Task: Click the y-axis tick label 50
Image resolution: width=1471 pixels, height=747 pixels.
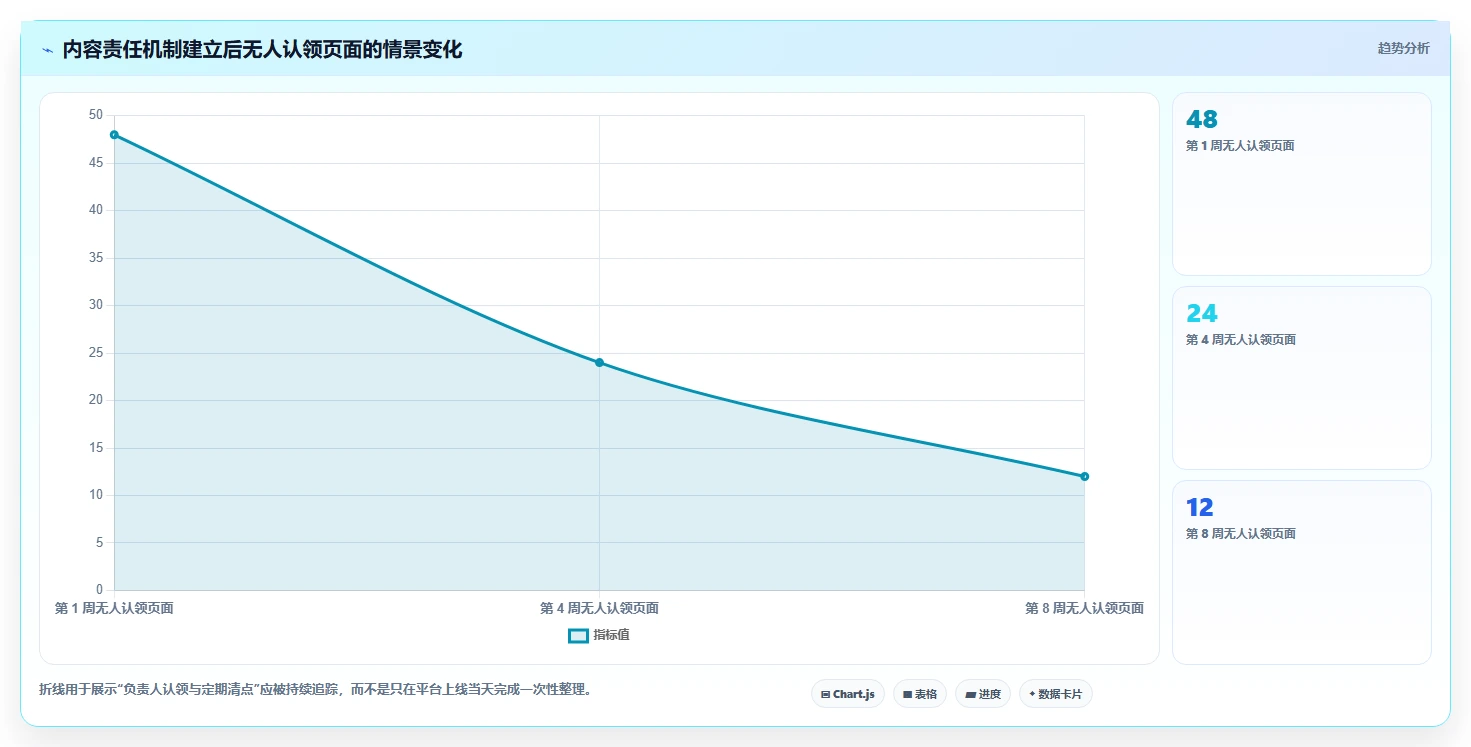Action: click(96, 115)
